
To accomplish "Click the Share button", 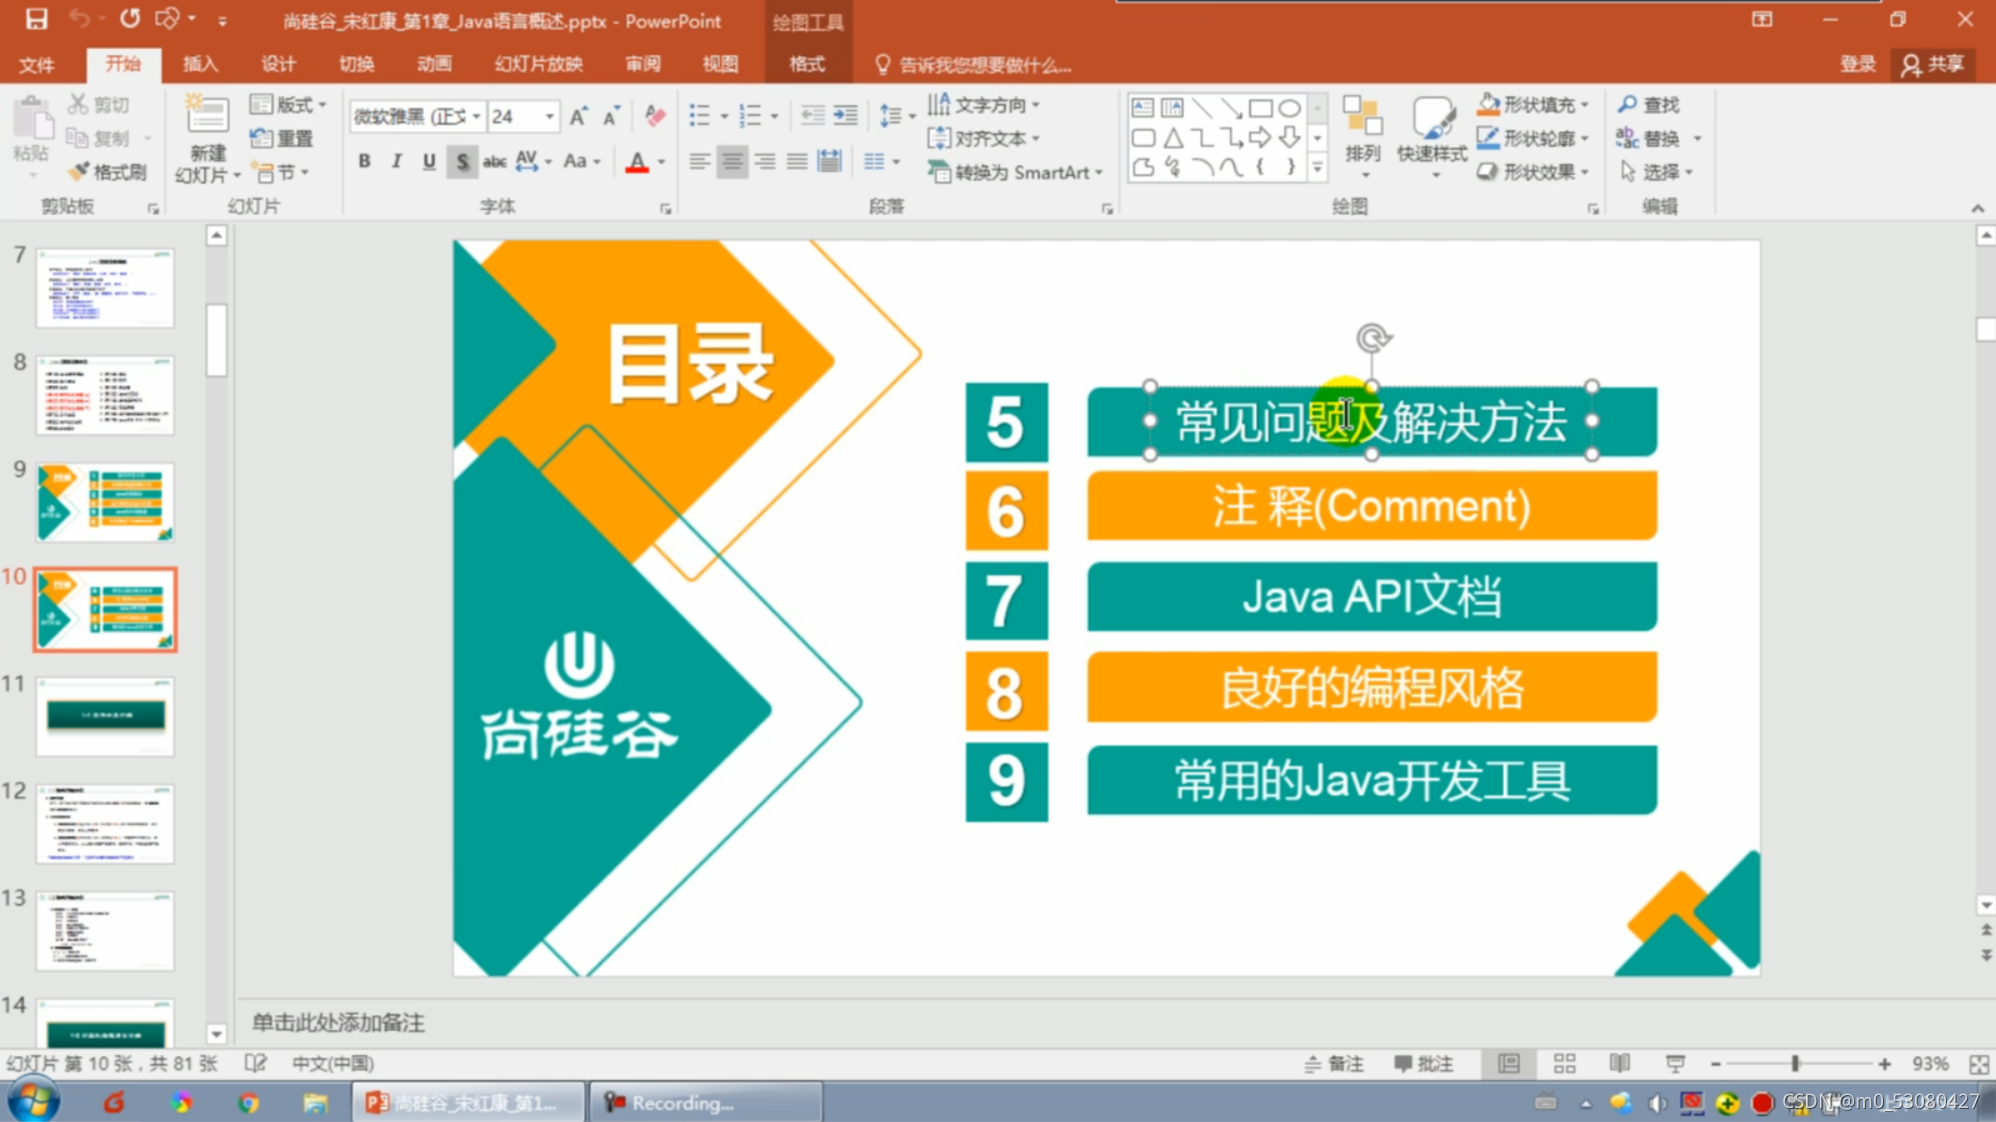I will 1933,64.
